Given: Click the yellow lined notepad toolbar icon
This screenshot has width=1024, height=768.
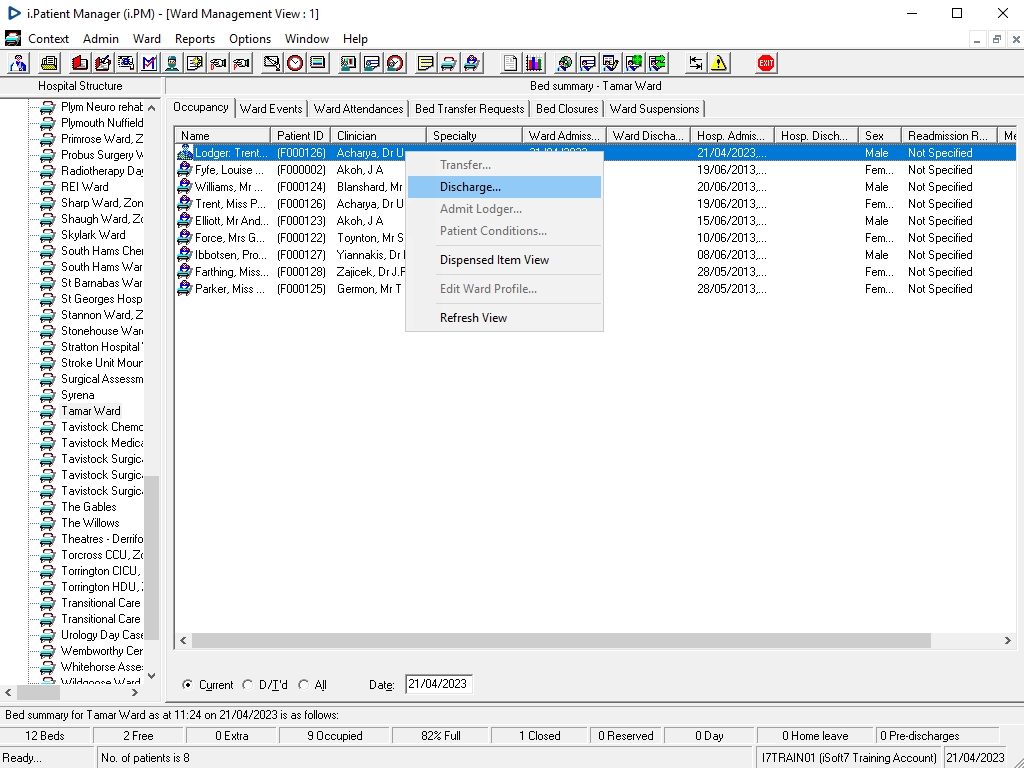Looking at the screenshot, I should (x=425, y=63).
